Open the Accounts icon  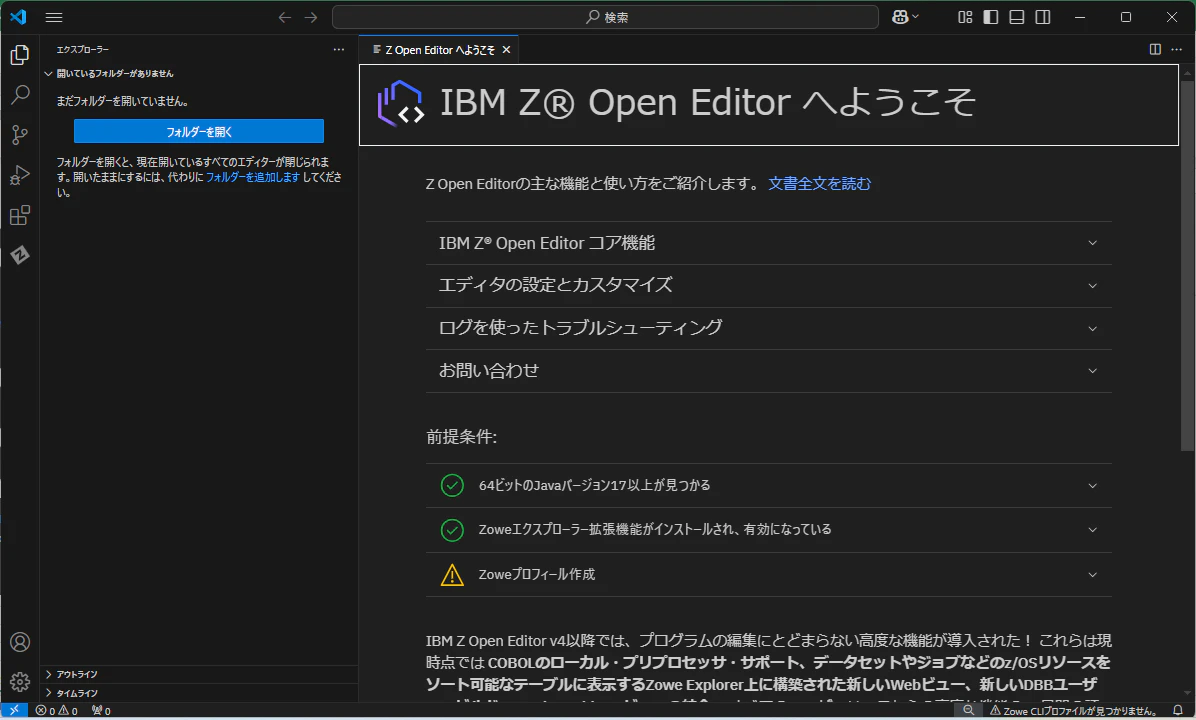[20, 642]
